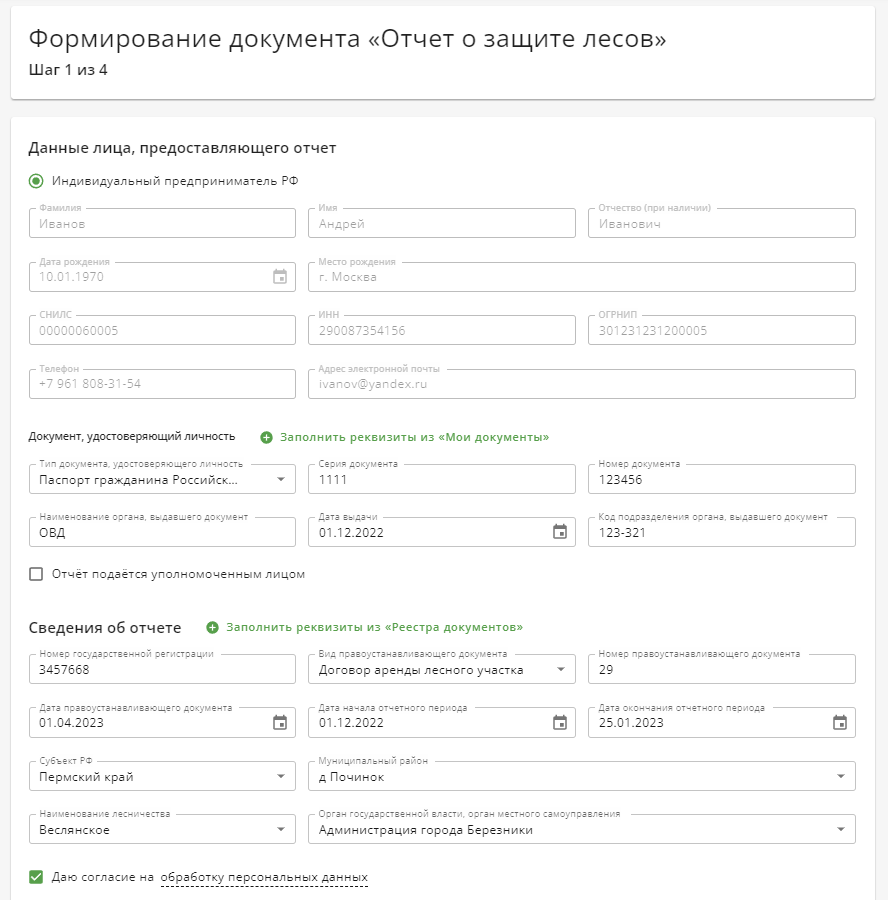This screenshot has width=888, height=900.
Task: Expand «Наименование лесничества» dropdown
Action: click(281, 830)
